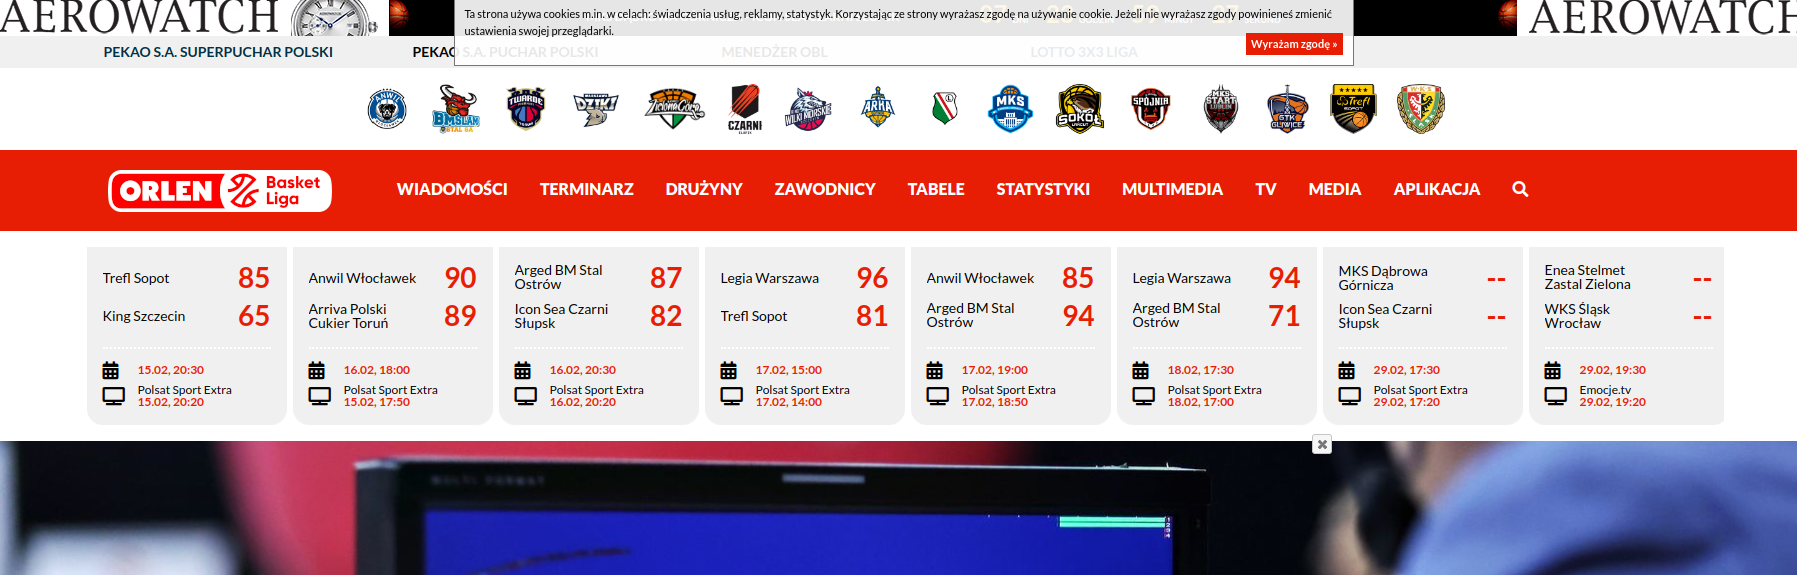Open the TABELE menu item

(x=935, y=189)
